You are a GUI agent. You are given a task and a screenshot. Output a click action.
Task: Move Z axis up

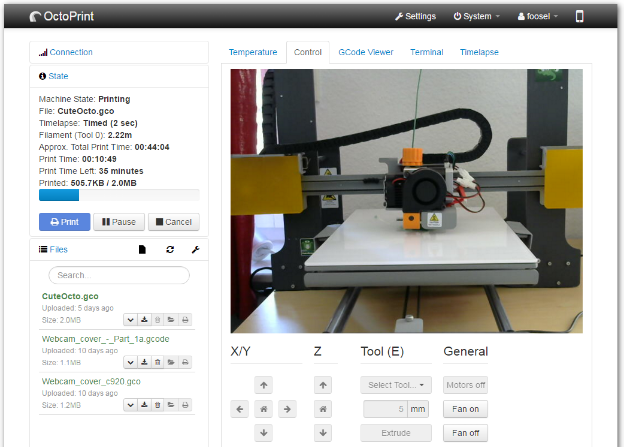pyautogui.click(x=323, y=385)
